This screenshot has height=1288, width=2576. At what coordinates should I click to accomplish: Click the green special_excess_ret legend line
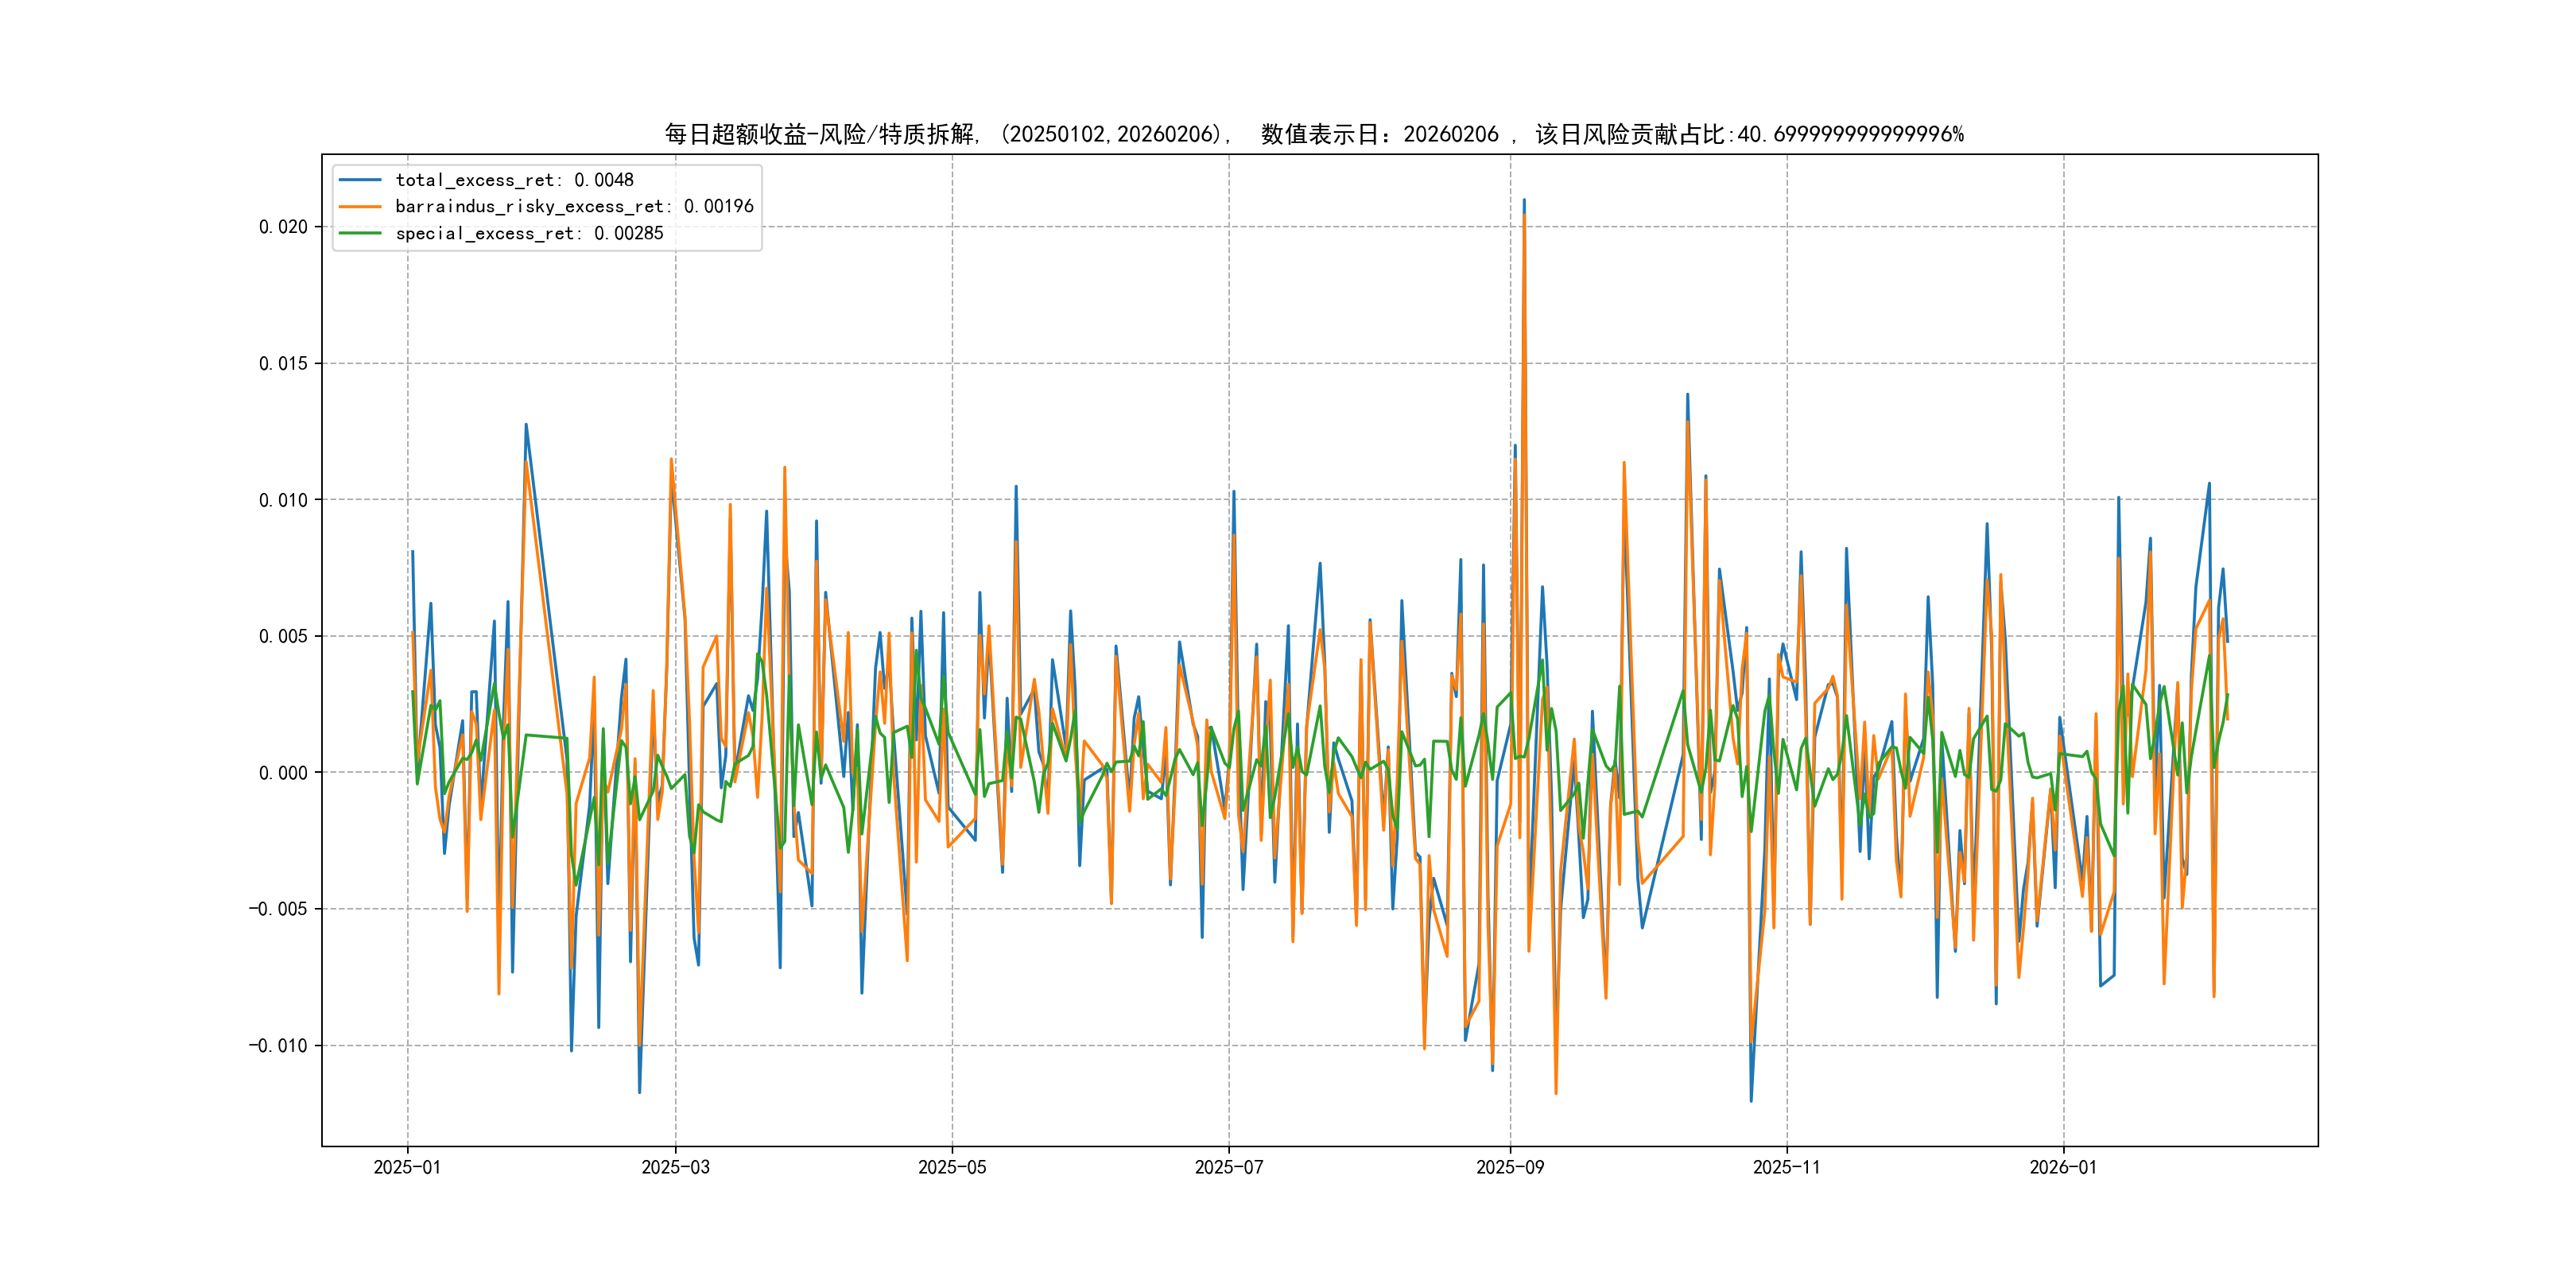coord(360,233)
